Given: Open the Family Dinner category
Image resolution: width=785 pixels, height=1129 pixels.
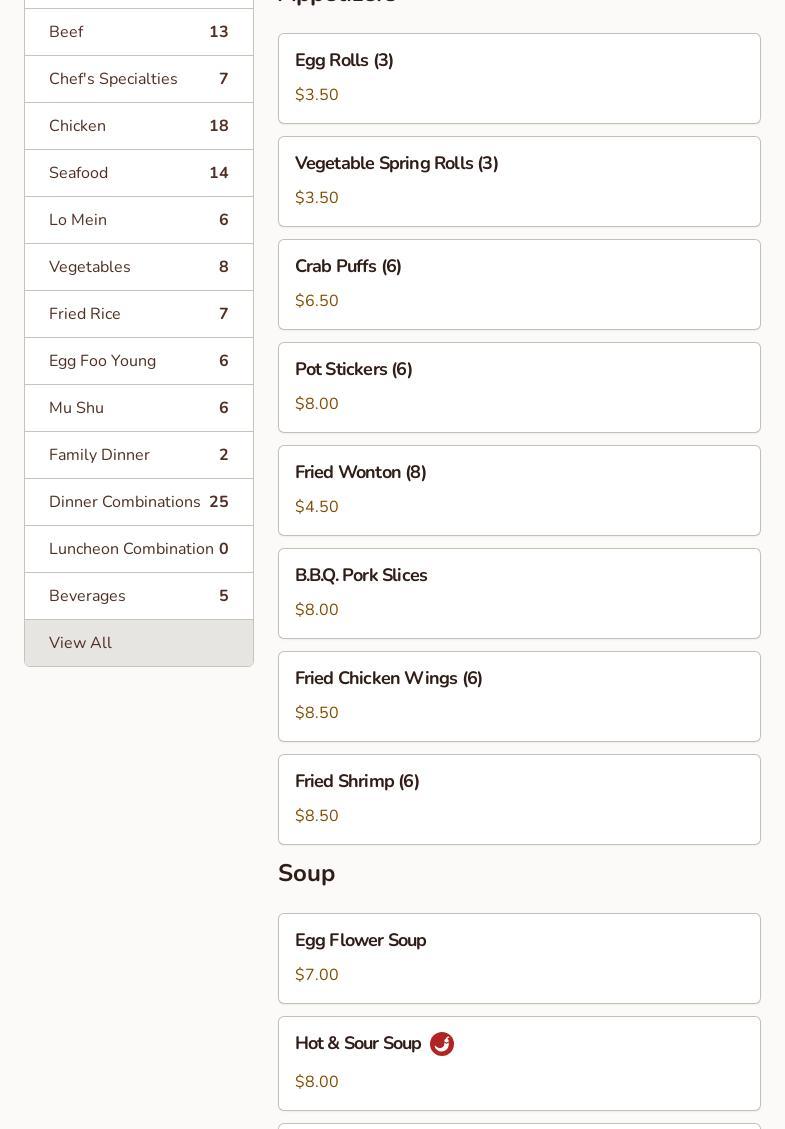Looking at the screenshot, I should tap(138, 455).
